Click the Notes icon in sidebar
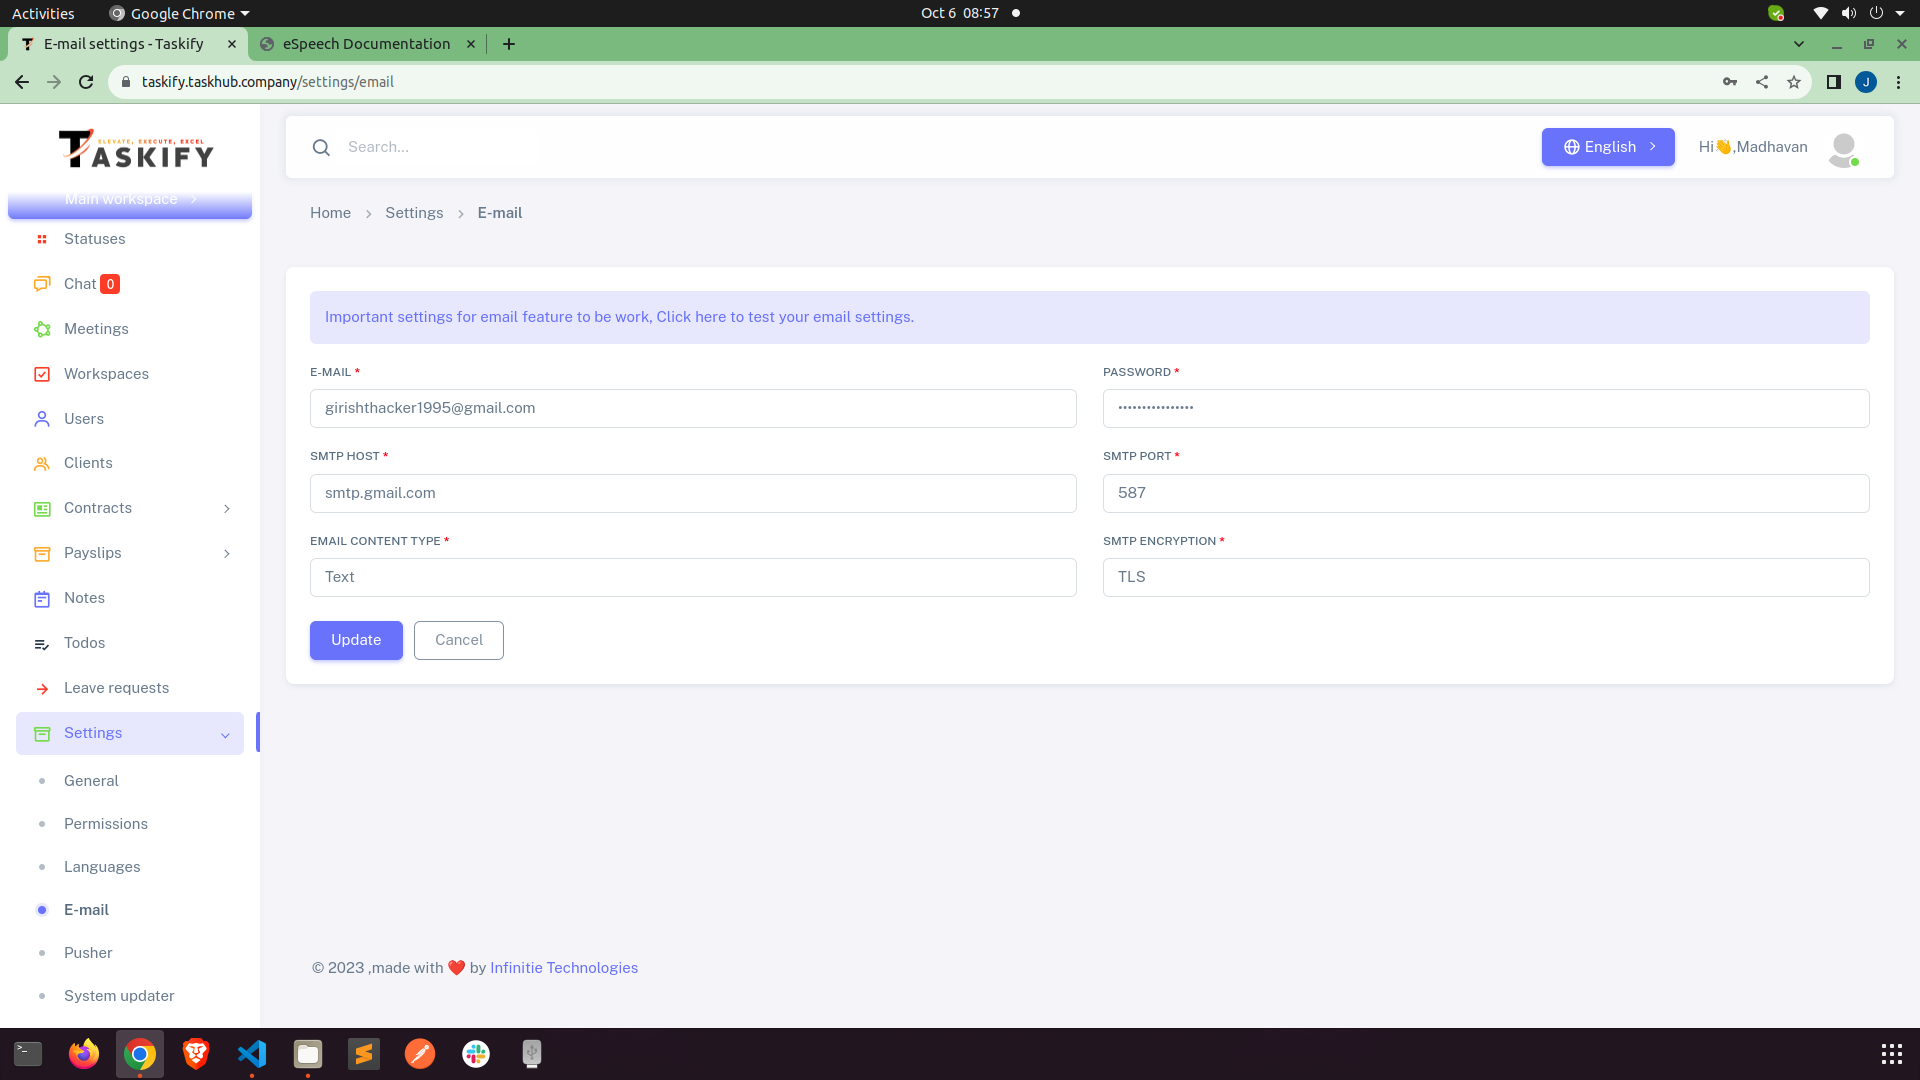The image size is (1920, 1080). [x=42, y=598]
